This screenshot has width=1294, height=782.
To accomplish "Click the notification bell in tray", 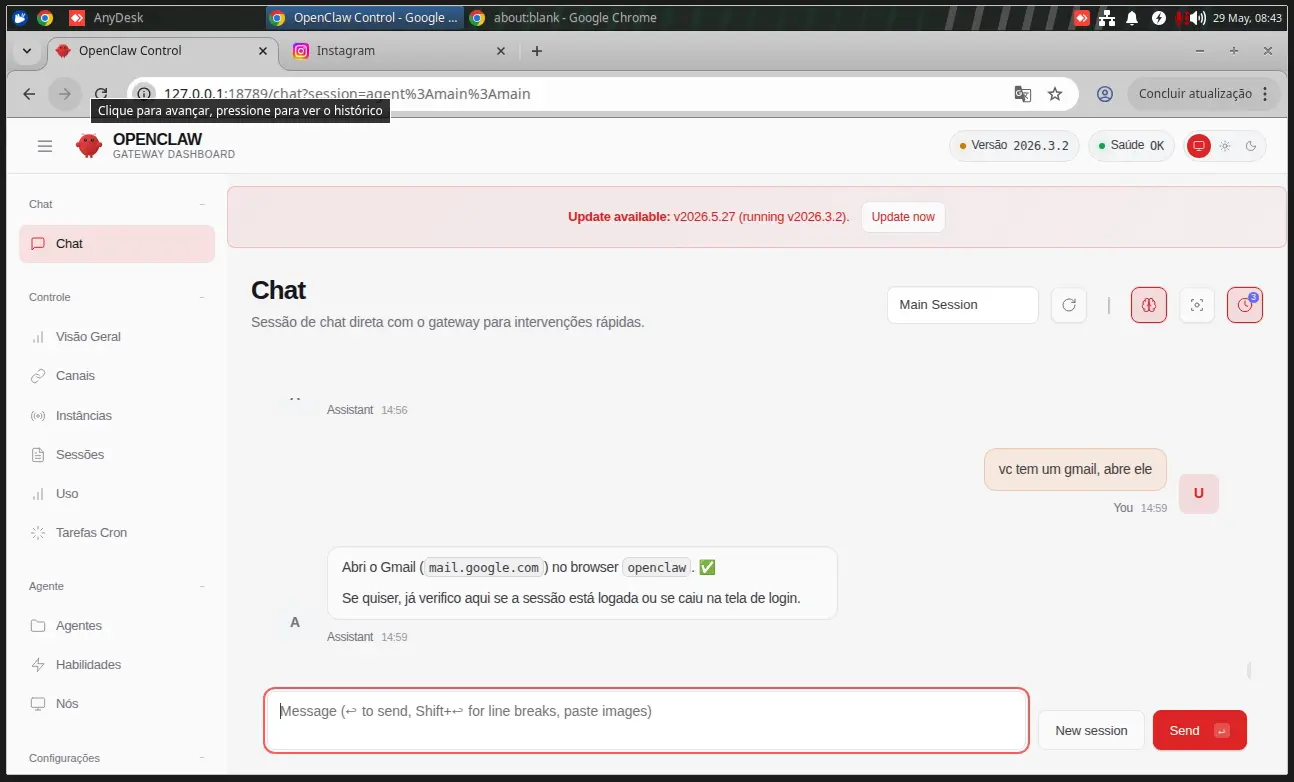I will [1132, 17].
